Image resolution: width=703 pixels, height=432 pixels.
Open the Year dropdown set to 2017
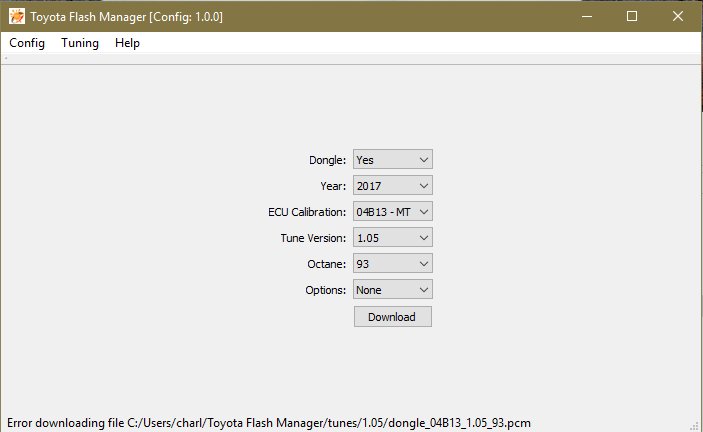click(x=393, y=186)
